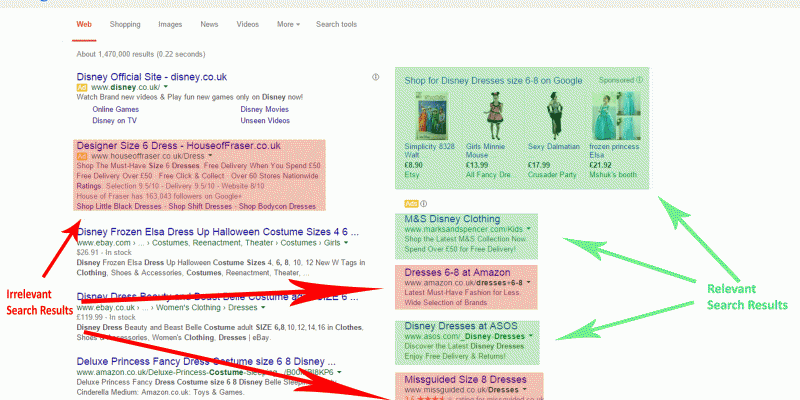Open the News tab

click(209, 24)
